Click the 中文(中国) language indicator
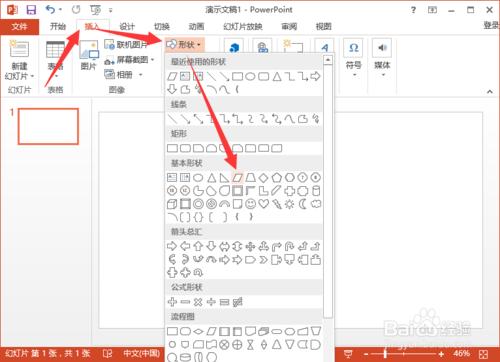This screenshot has width=500, height=362. pos(141,353)
